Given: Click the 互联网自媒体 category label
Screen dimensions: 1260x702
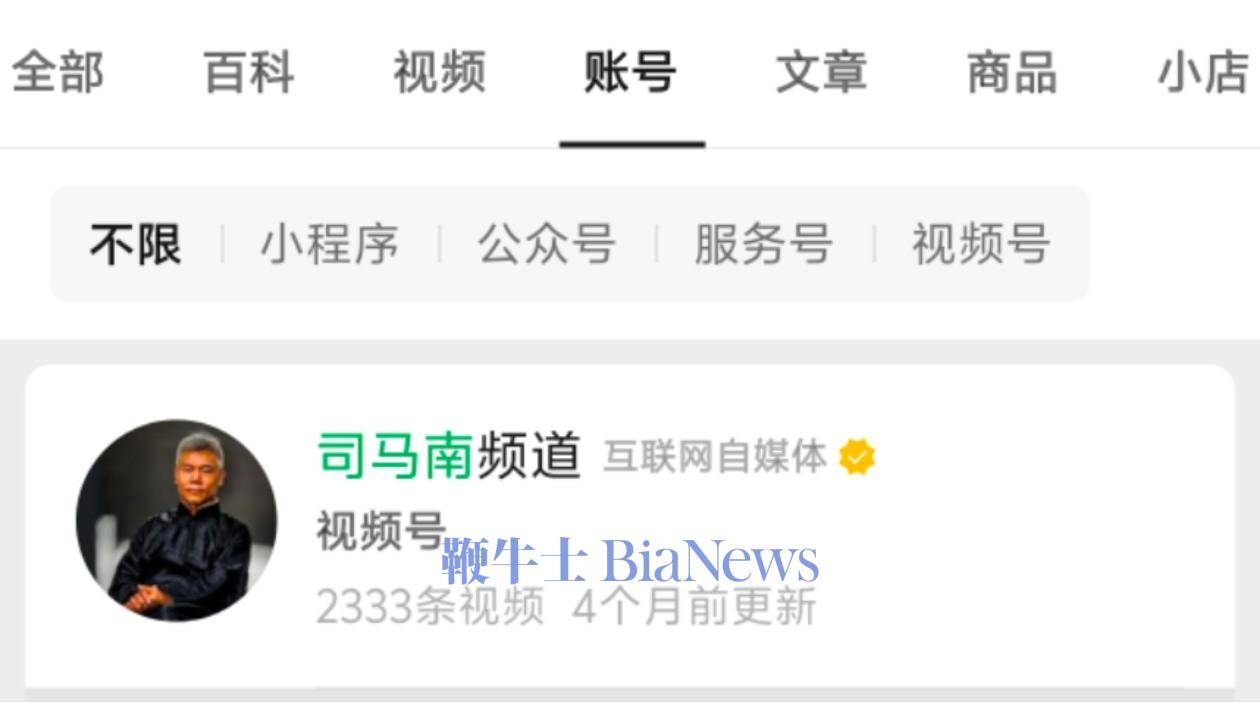Looking at the screenshot, I should coord(715,457).
